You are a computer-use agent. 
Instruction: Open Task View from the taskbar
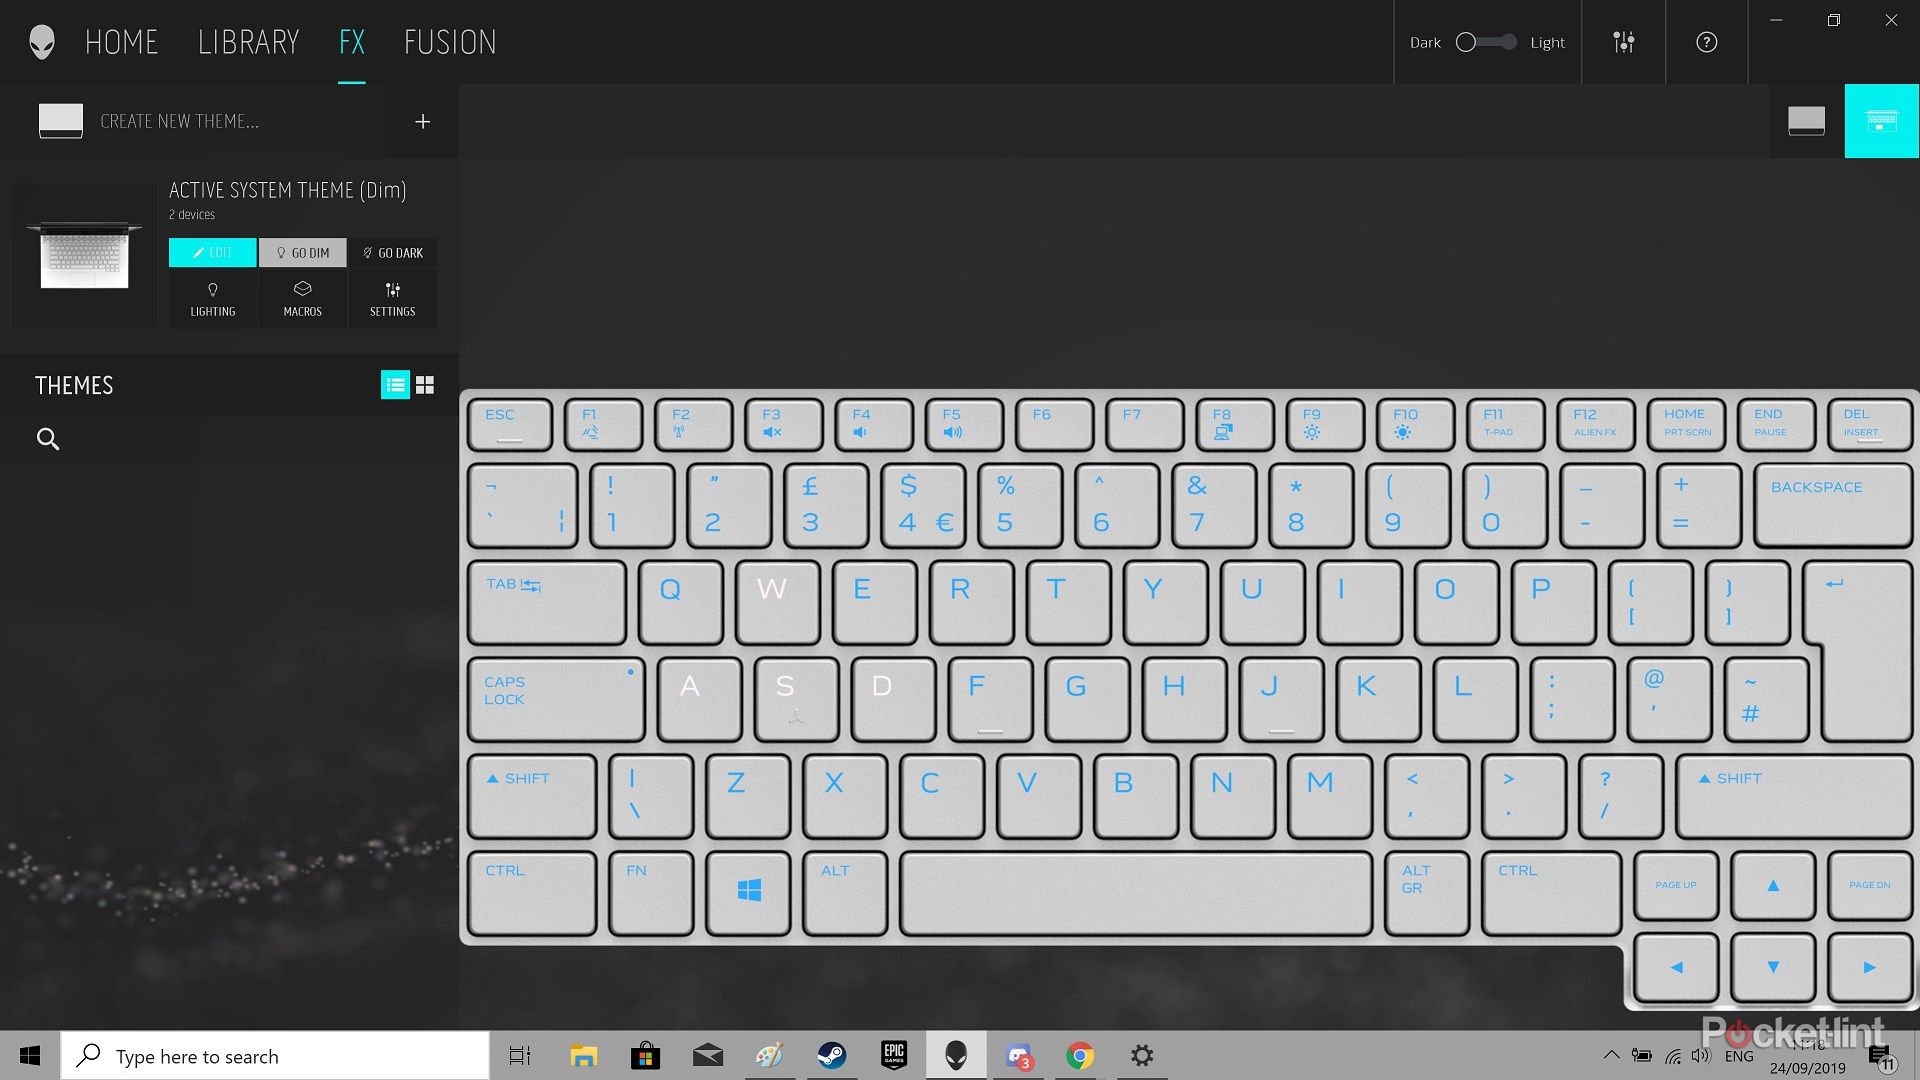(520, 1056)
